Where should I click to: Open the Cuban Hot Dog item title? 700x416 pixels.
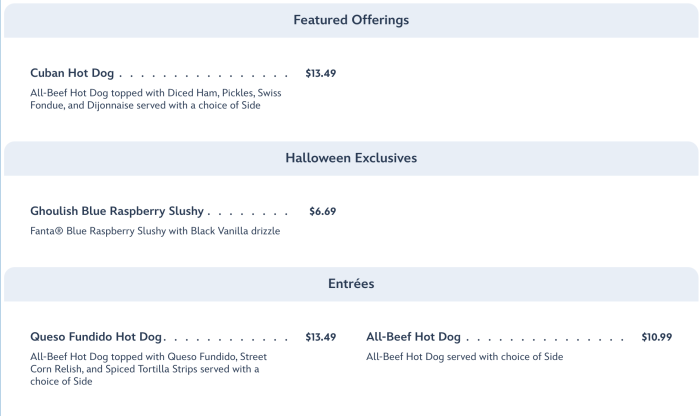tap(74, 73)
